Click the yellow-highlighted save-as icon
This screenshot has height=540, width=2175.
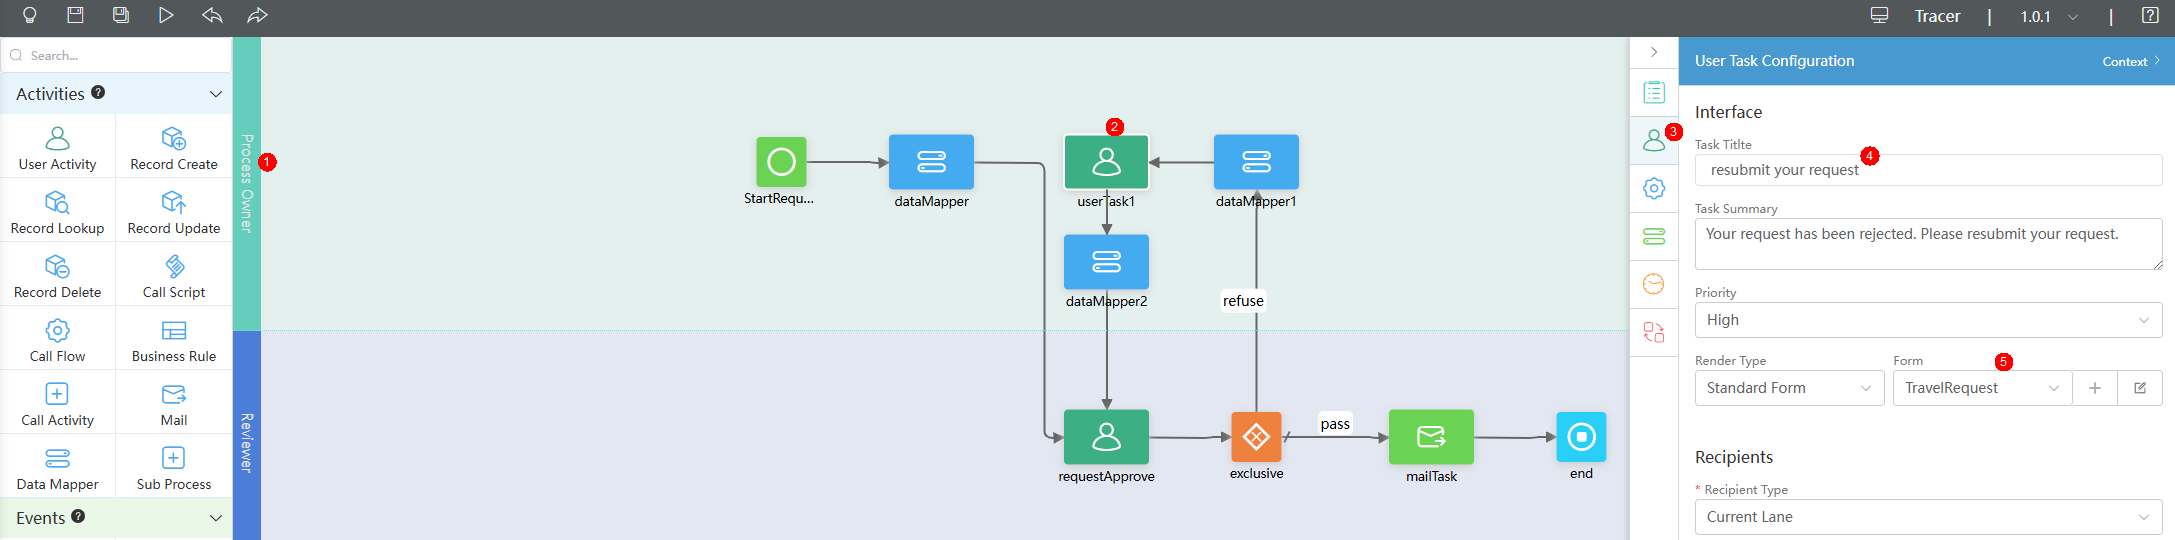click(121, 15)
